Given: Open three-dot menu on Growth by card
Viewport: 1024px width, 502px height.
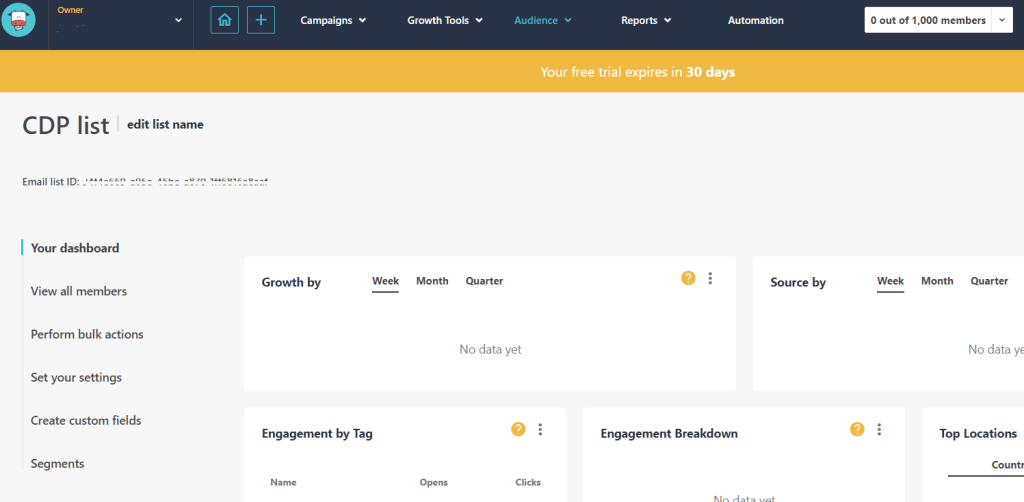Looking at the screenshot, I should pos(710,279).
